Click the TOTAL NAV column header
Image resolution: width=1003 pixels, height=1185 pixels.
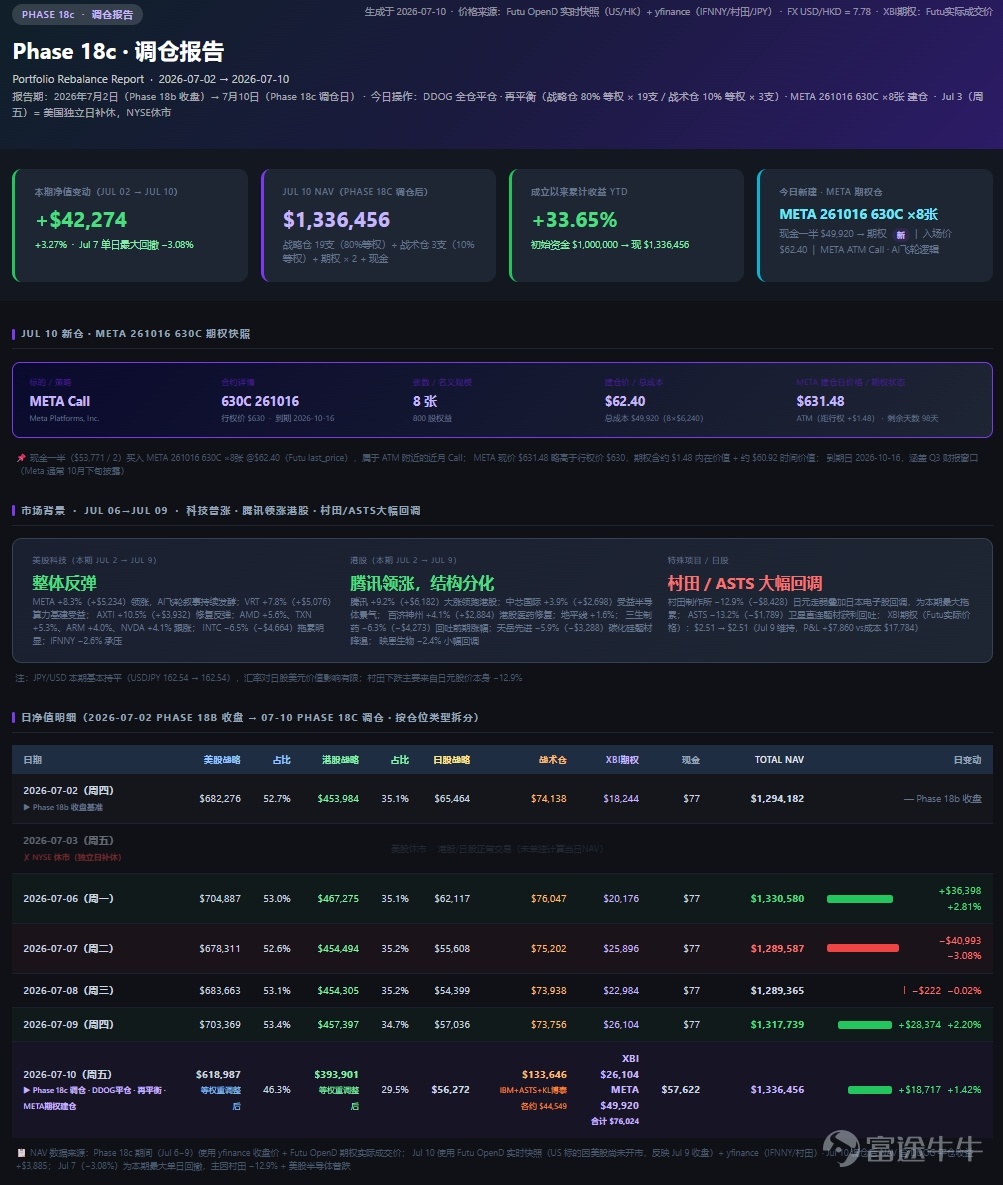pyautogui.click(x=779, y=760)
